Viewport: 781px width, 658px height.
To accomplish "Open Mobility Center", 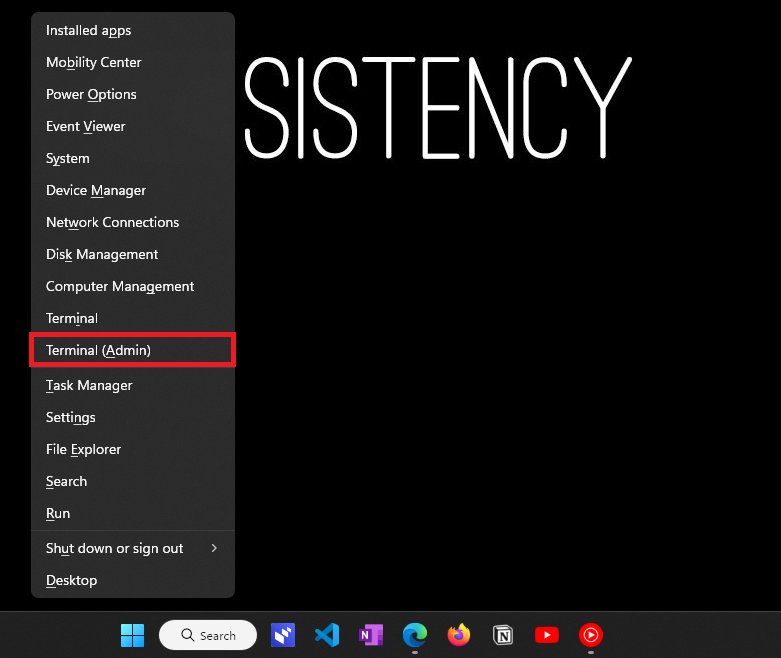I will tap(133, 62).
